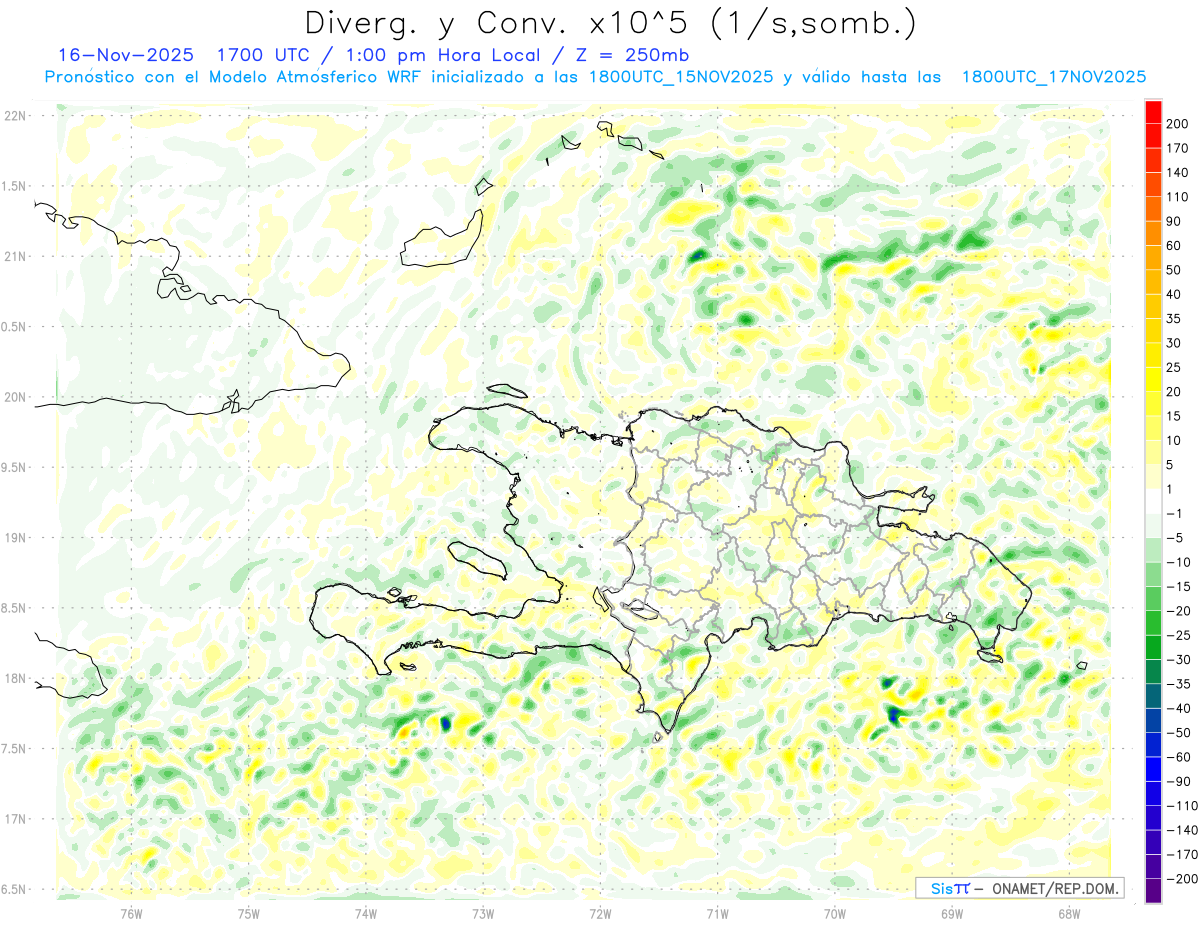1200x927 pixels.
Task: Click the "75W" longitude label
Action: click(249, 914)
